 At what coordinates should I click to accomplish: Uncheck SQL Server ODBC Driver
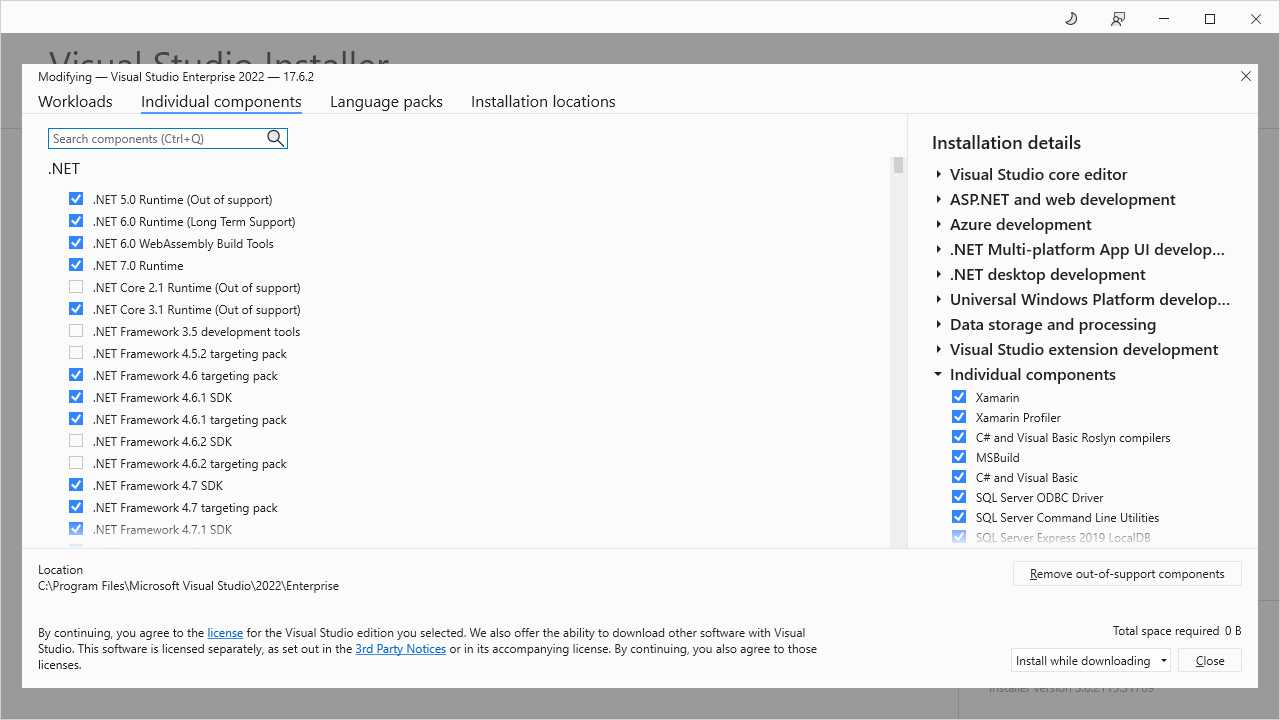pos(959,496)
